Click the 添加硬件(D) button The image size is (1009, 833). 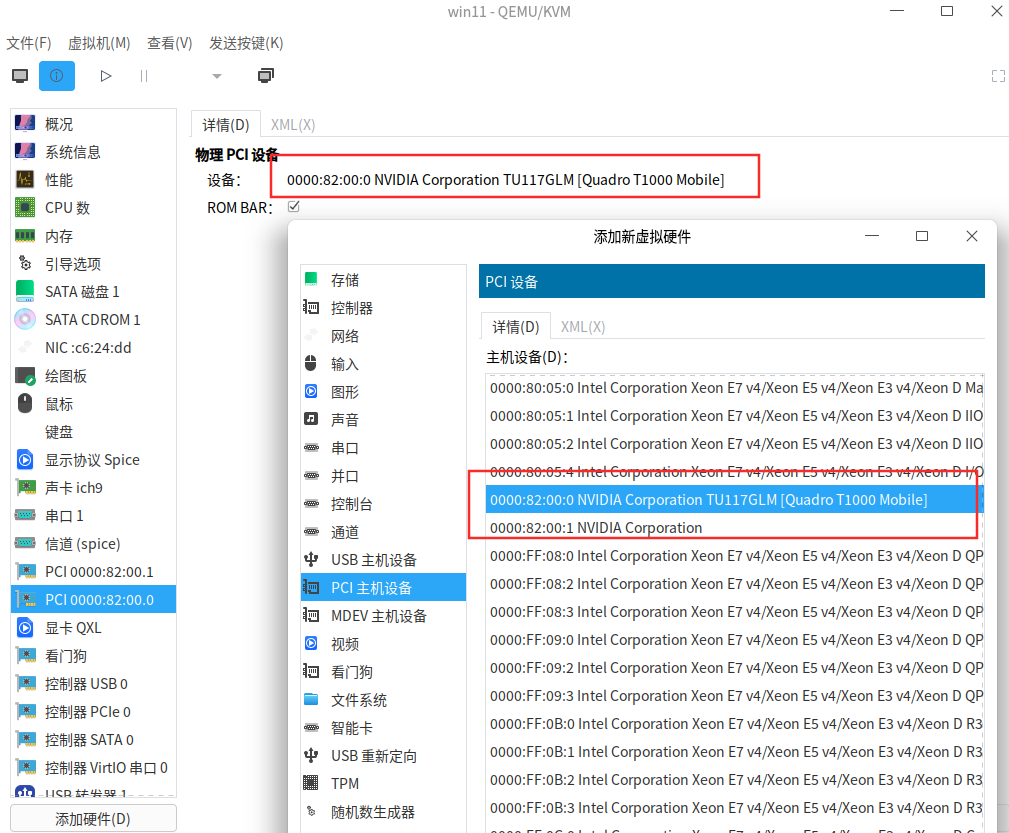(x=93, y=819)
